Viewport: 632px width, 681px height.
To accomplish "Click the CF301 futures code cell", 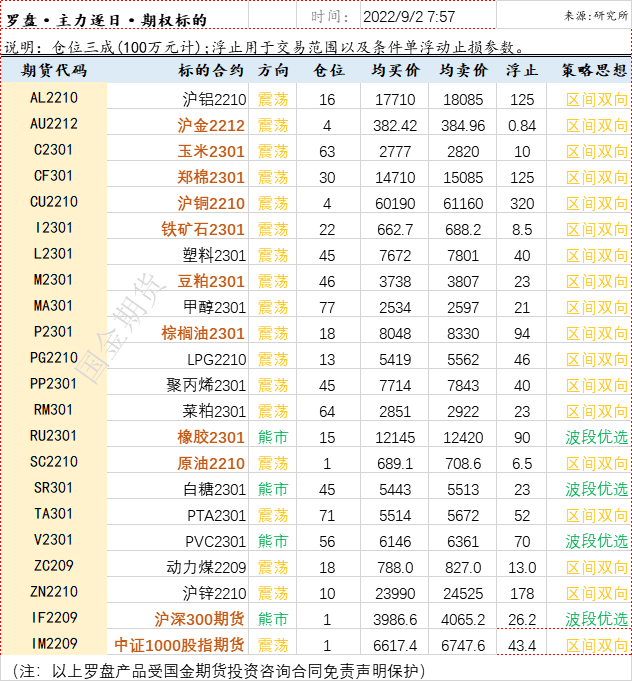I will pos(53,176).
